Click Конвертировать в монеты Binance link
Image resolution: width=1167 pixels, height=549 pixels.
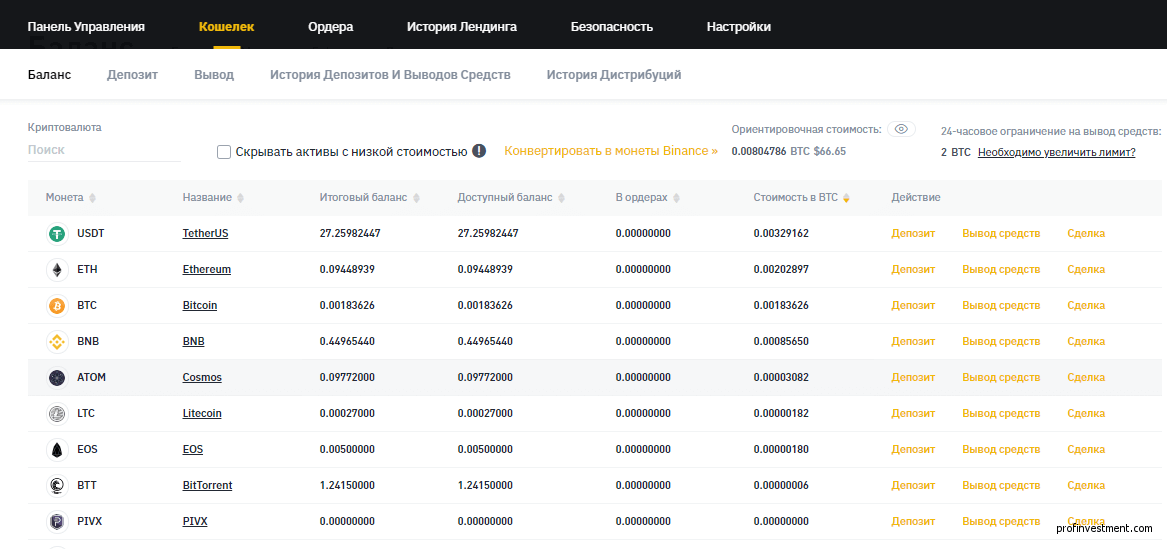pyautogui.click(x=611, y=150)
